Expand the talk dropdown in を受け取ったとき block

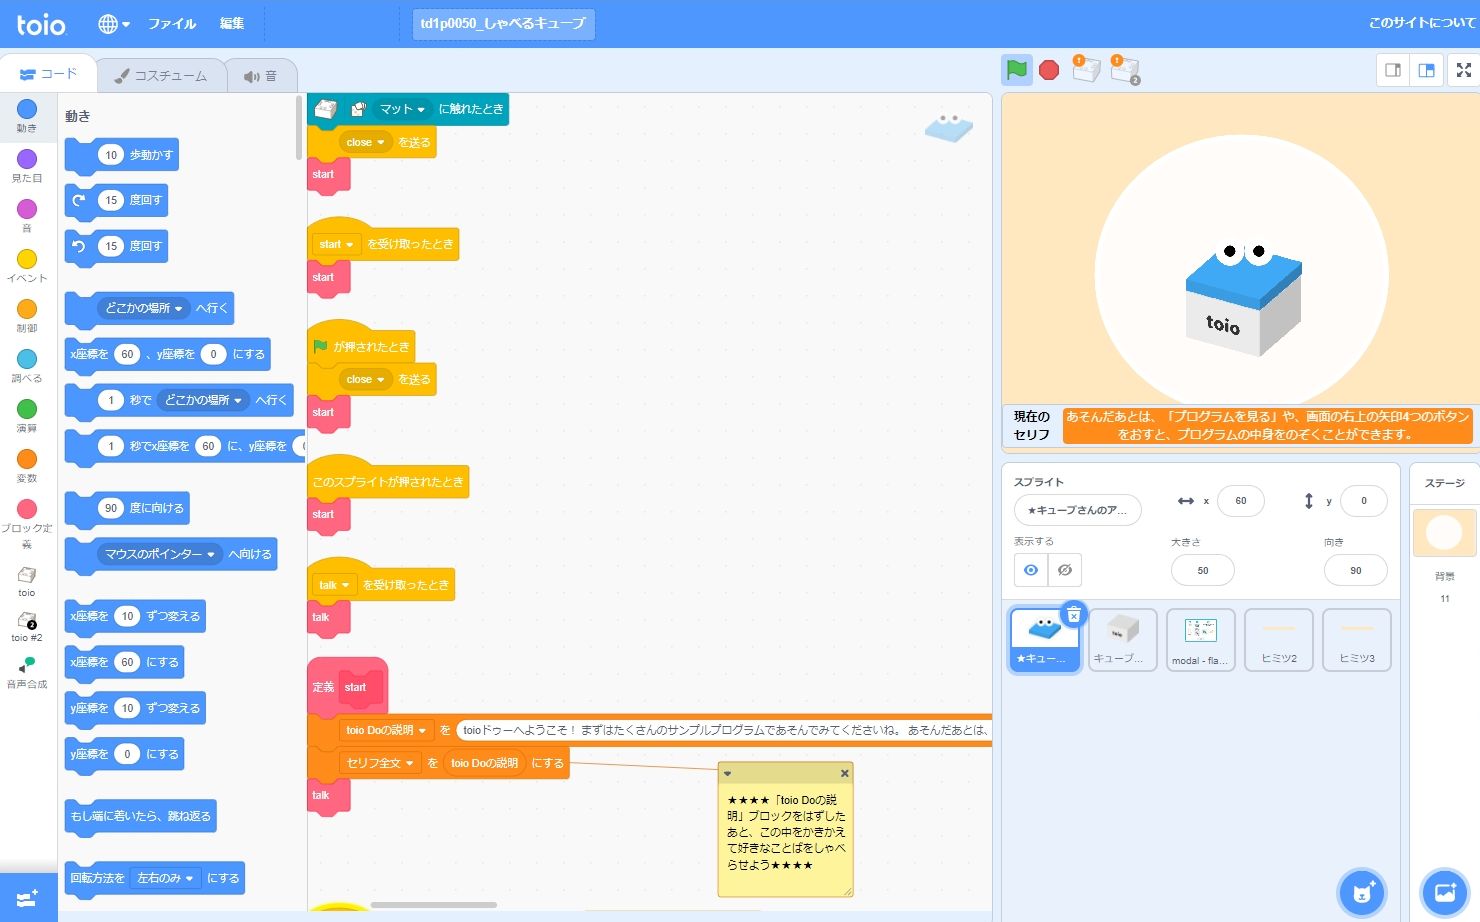click(x=335, y=585)
